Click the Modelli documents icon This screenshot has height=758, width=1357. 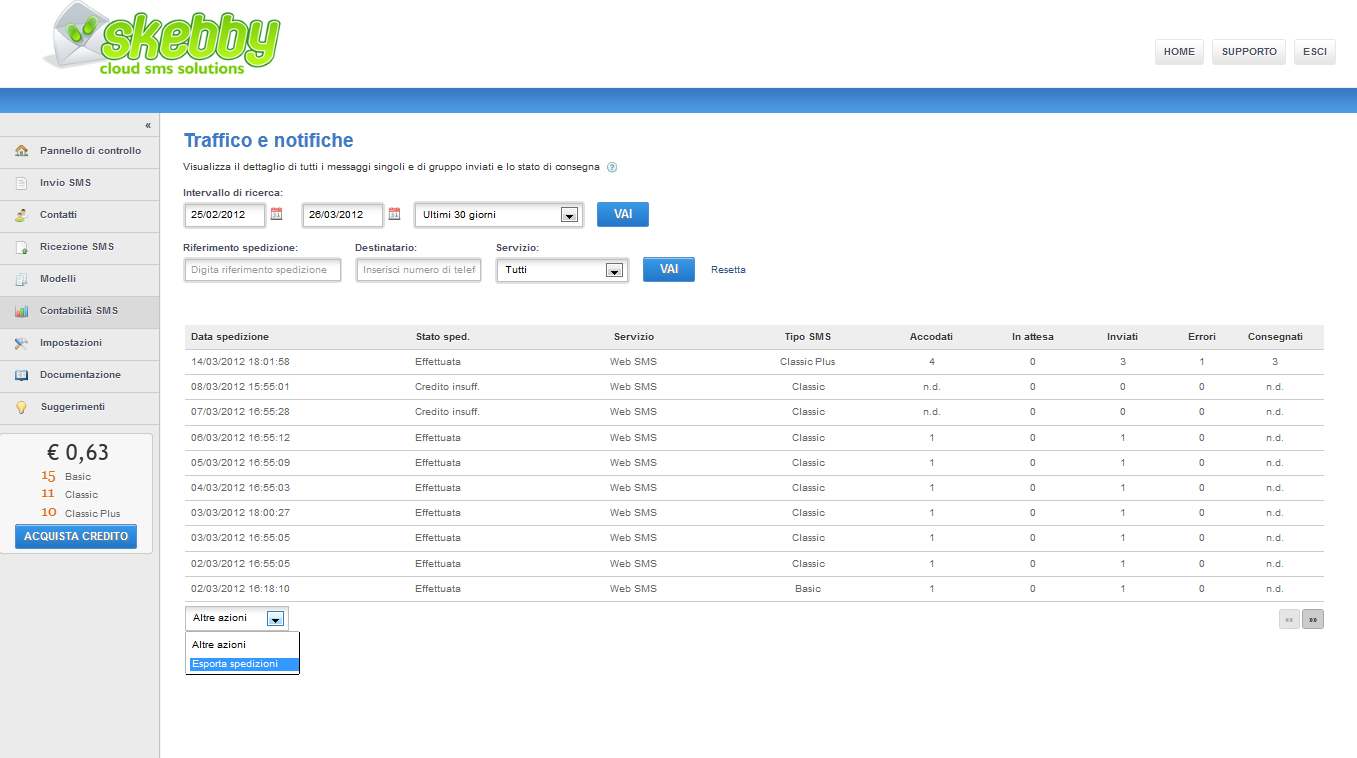[x=21, y=279]
